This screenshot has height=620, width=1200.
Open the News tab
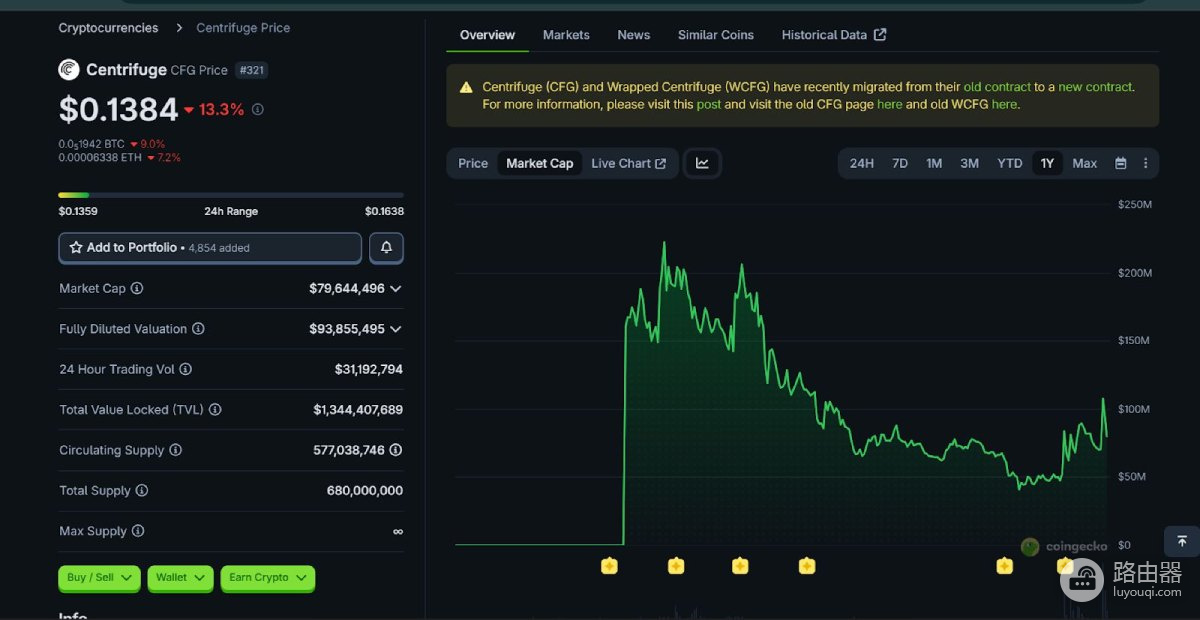[634, 34]
